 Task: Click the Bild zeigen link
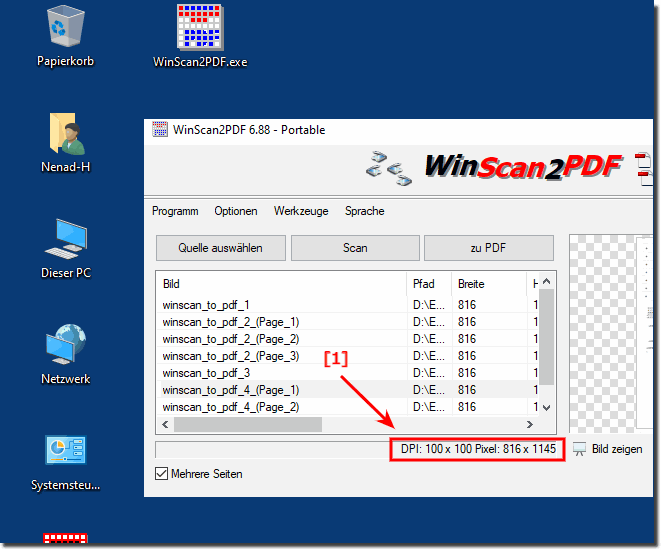pos(617,449)
